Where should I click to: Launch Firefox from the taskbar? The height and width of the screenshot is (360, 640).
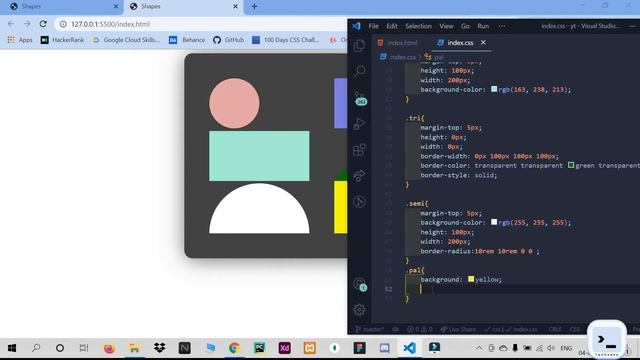[109, 348]
